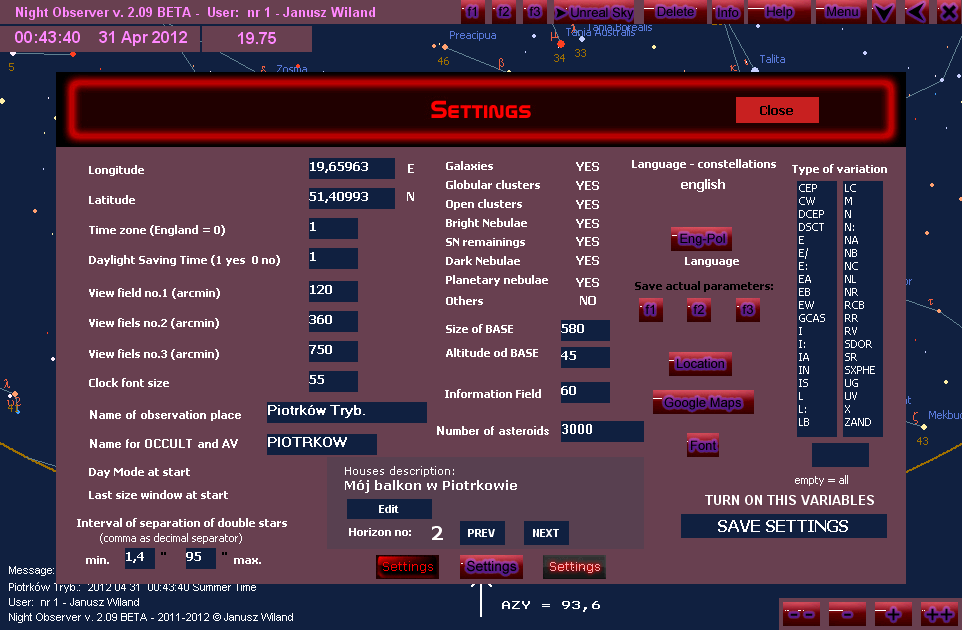Open the Menu button
Viewport: 962px width, 630px height.
pyautogui.click(x=842, y=12)
